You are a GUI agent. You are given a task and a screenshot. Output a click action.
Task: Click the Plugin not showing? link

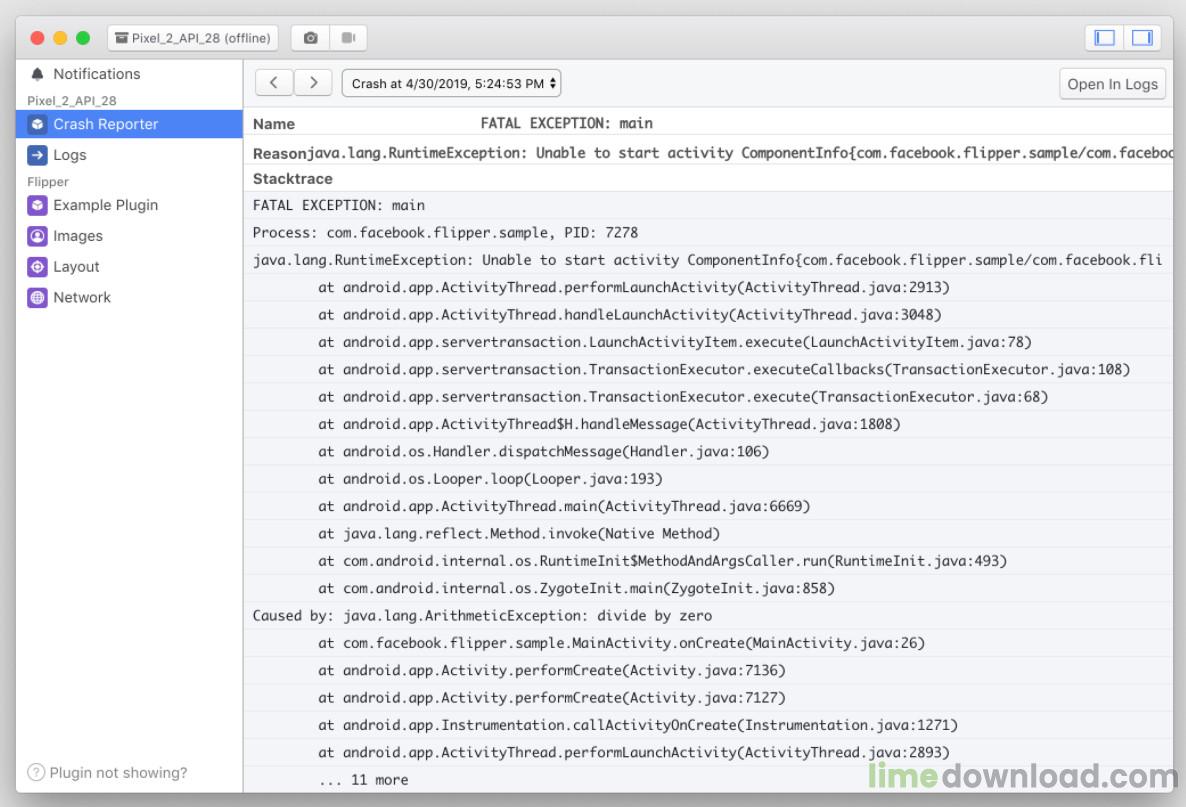click(117, 772)
